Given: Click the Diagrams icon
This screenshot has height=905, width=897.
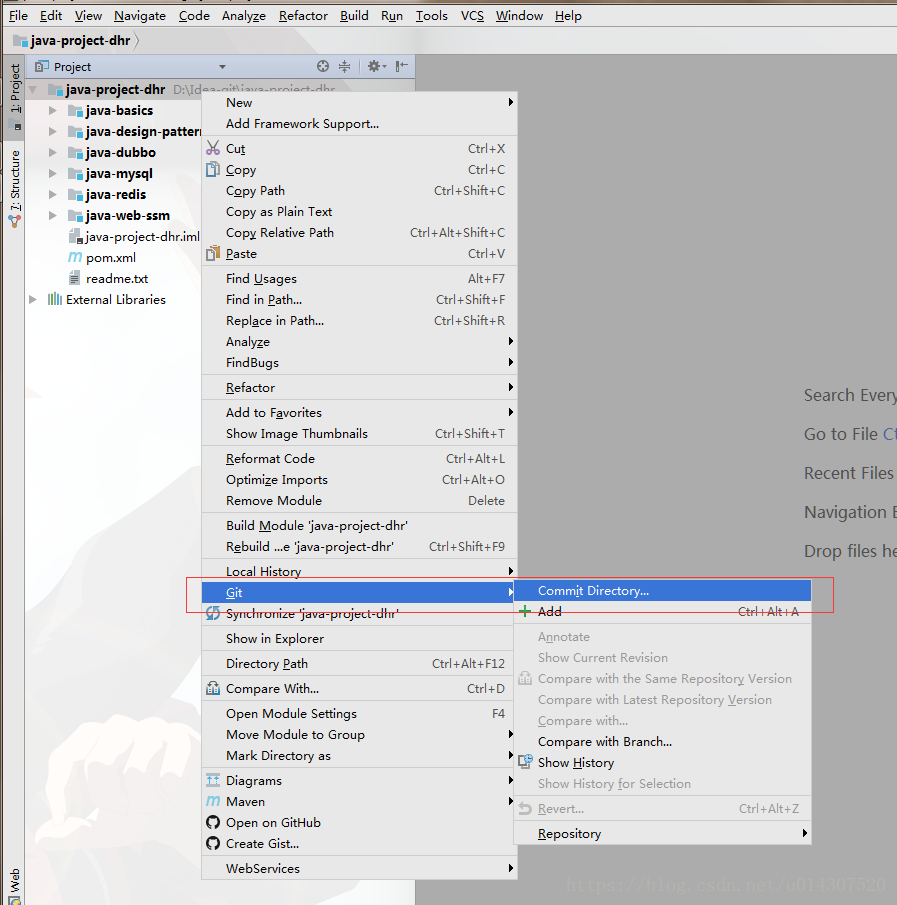Looking at the screenshot, I should pos(213,780).
